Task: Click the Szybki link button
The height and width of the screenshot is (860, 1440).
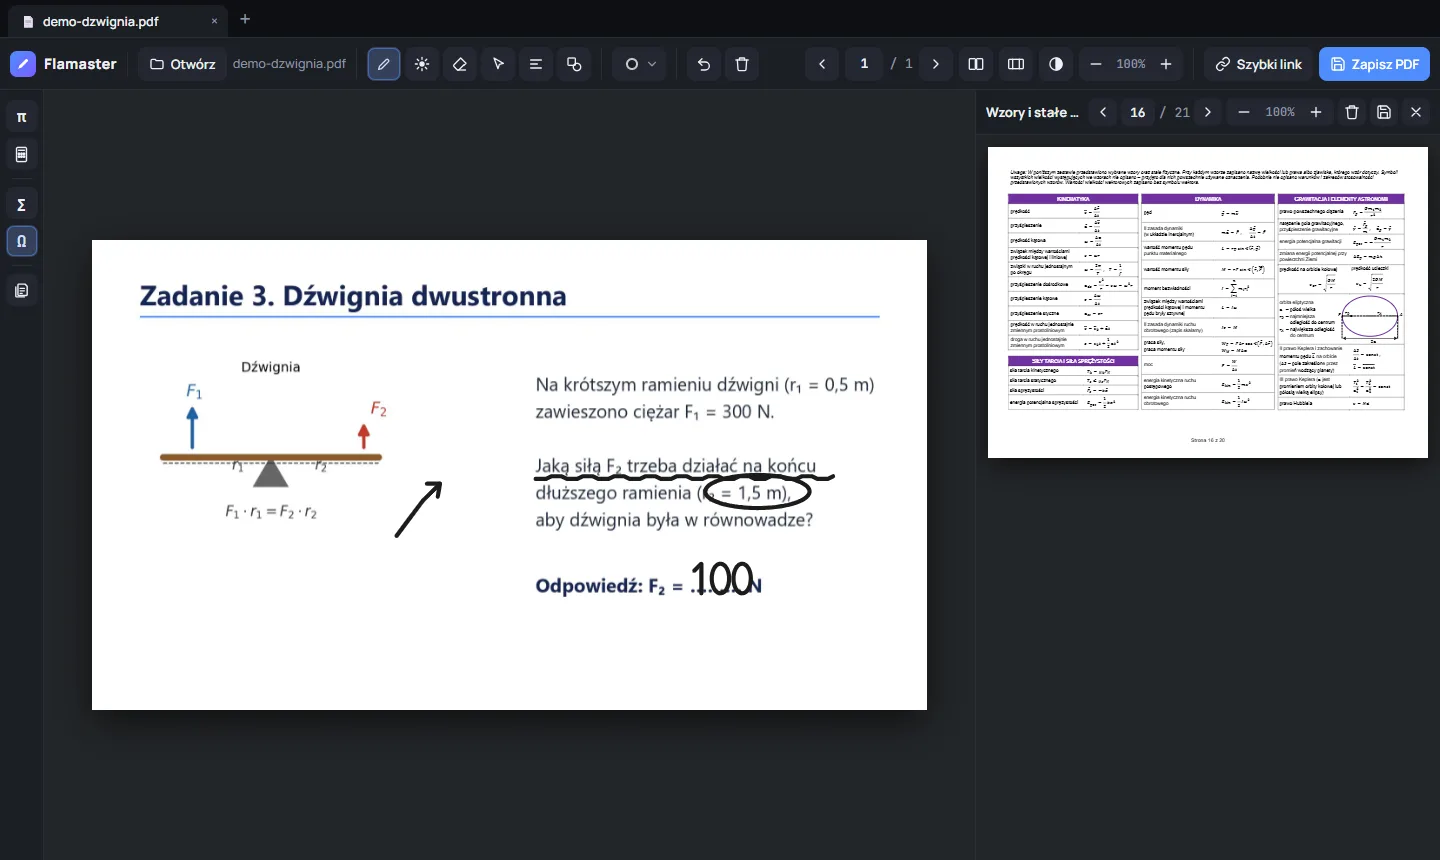Action: pos(1258,64)
